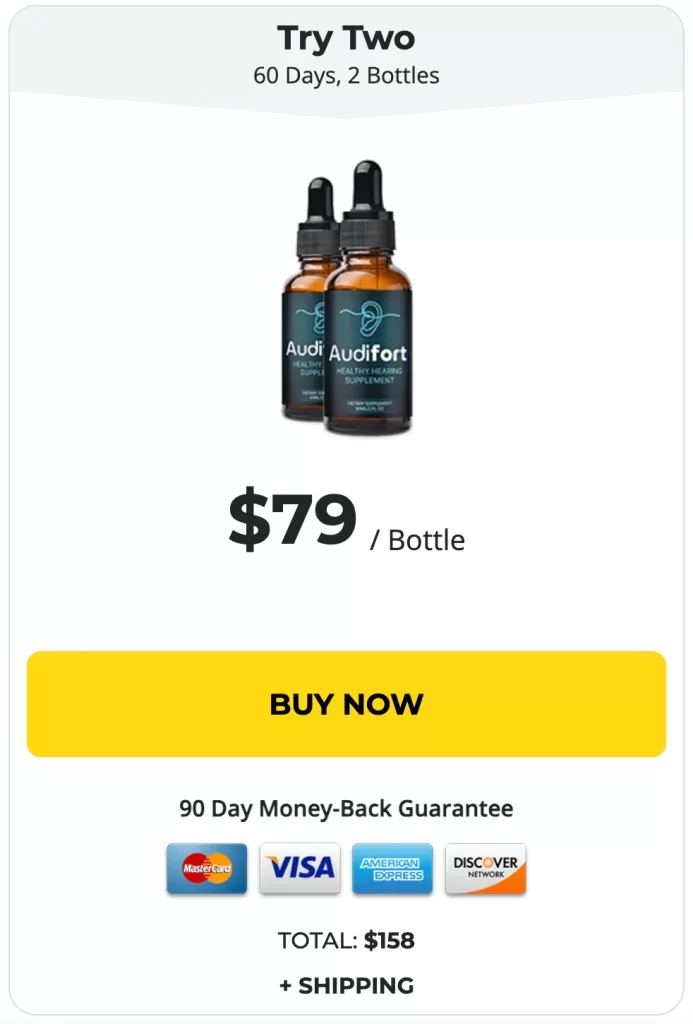Click the / Bottle label
693x1024 pixels.
click(417, 541)
